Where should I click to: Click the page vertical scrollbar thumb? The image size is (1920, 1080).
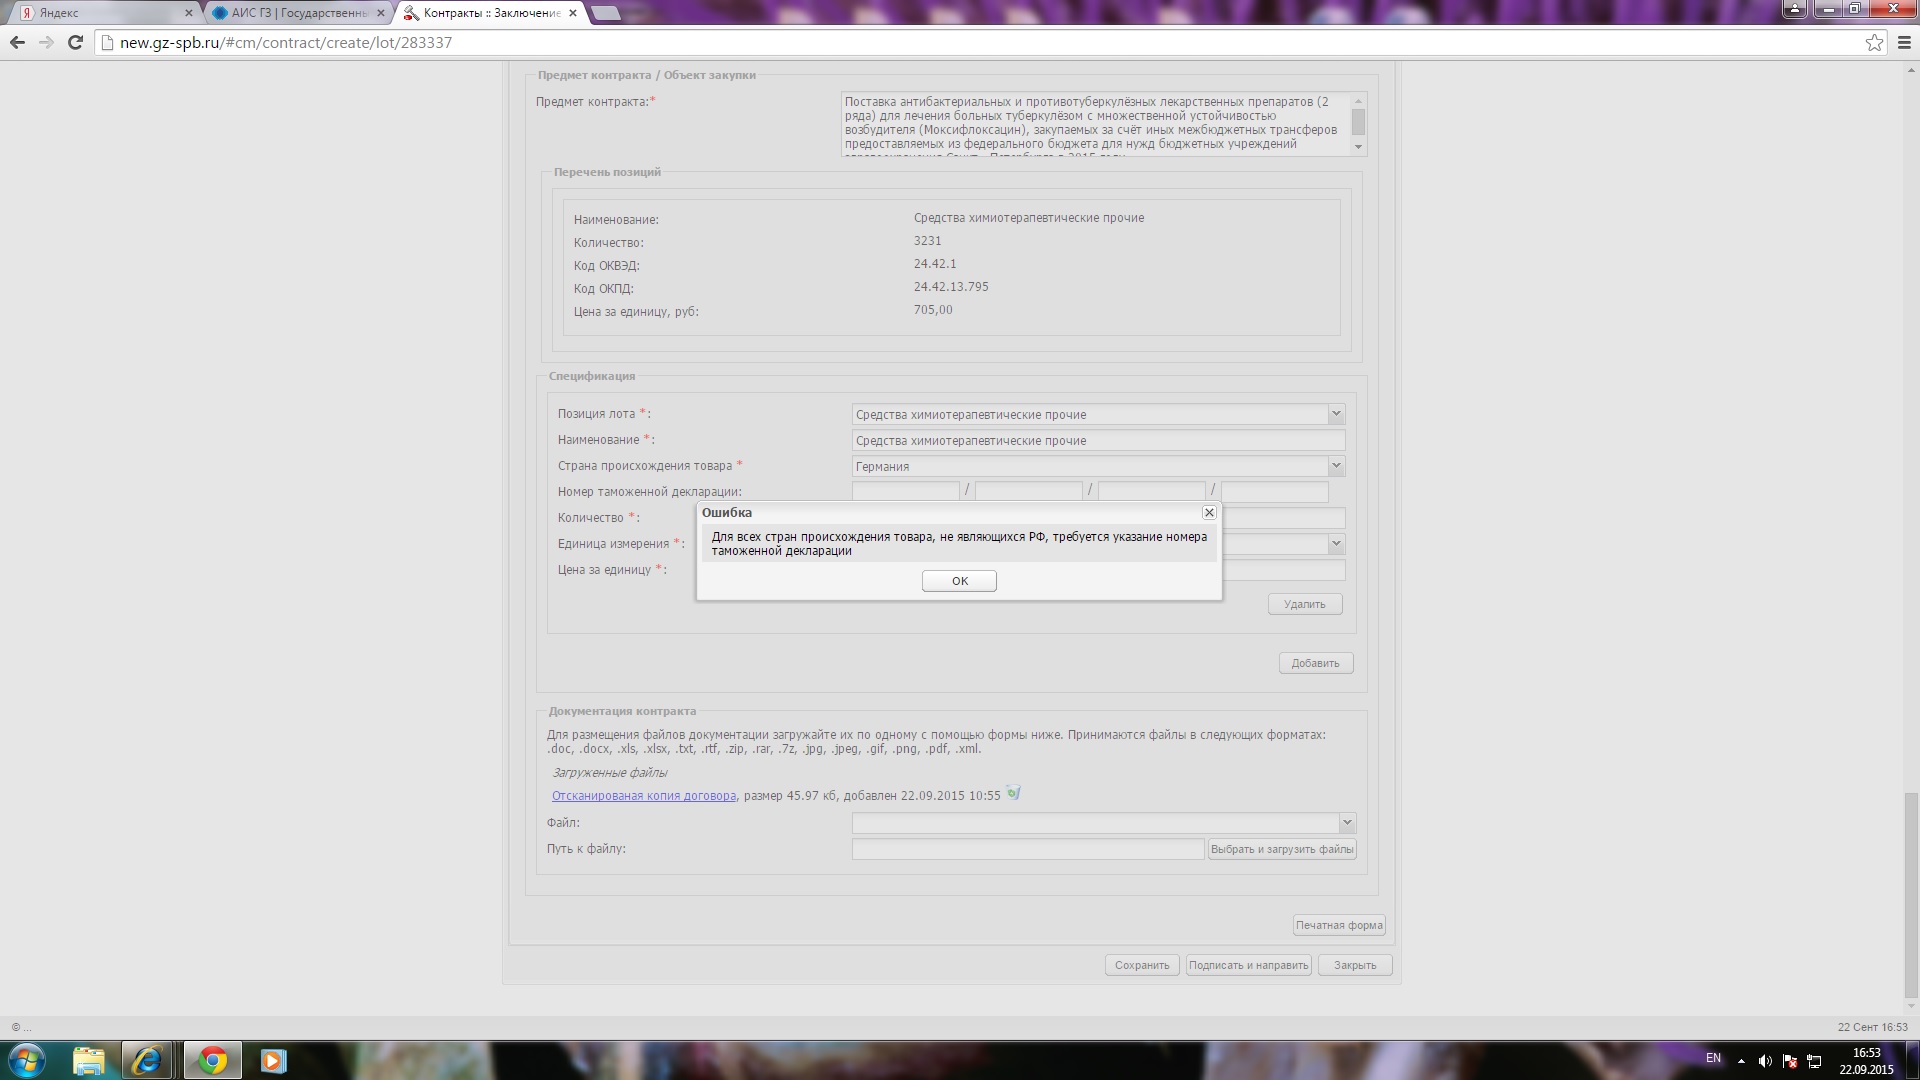pos(1911,895)
